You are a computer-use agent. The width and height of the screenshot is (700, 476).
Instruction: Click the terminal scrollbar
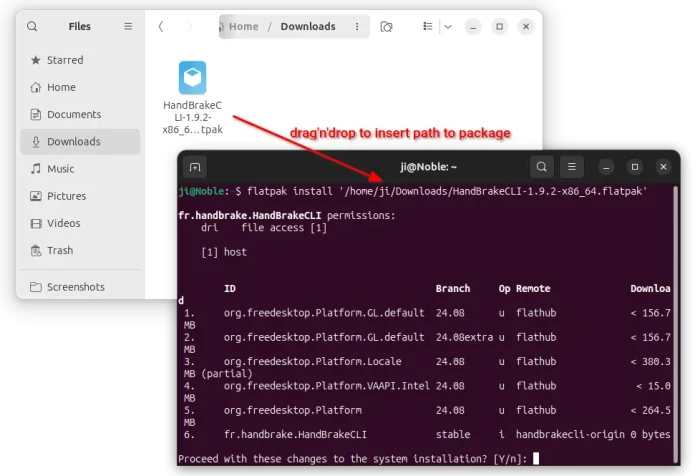point(676,324)
